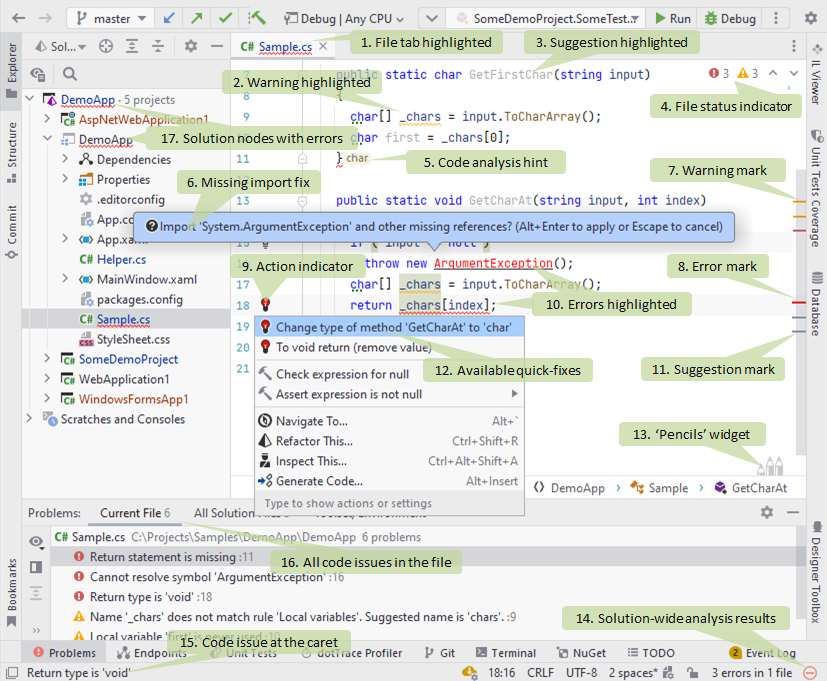Expand all nodes using the Explorer toolbar icon
The height and width of the screenshot is (681, 827).
point(133,45)
